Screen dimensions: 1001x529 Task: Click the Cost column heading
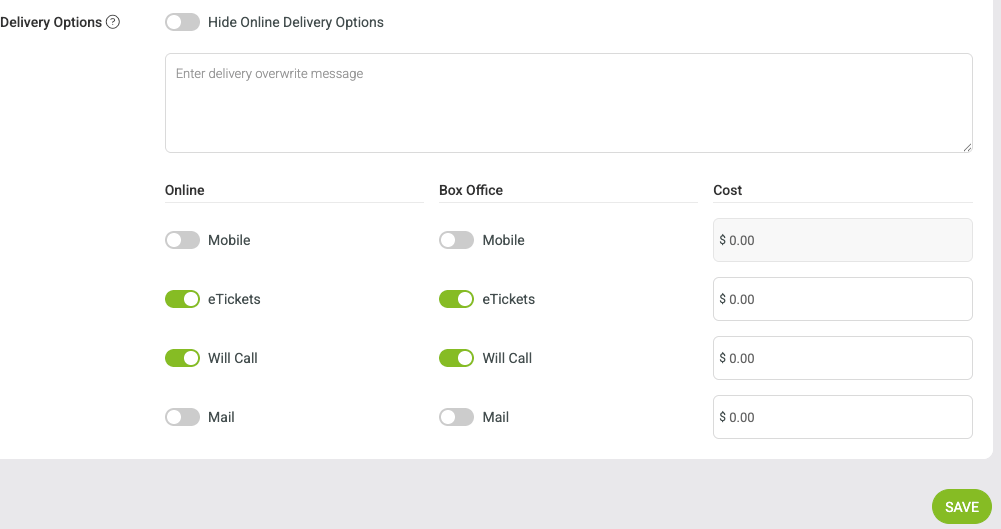point(727,190)
